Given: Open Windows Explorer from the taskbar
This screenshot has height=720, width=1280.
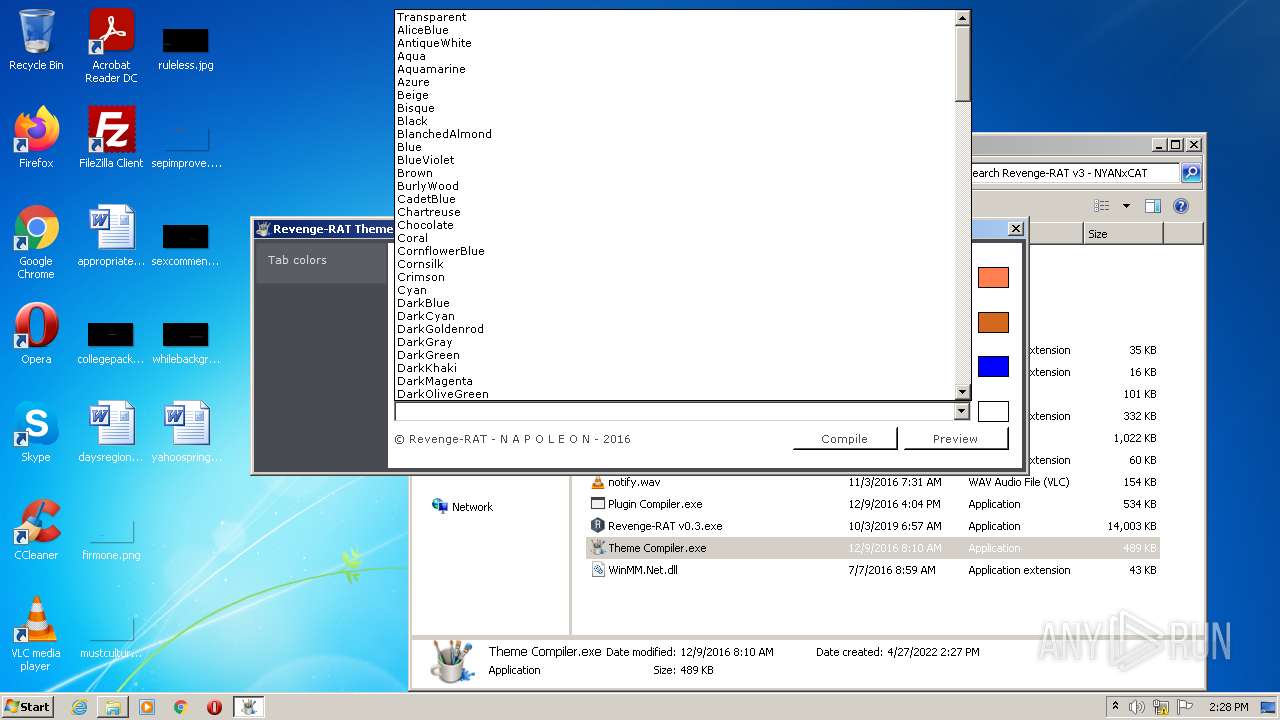Looking at the screenshot, I should pos(113,707).
